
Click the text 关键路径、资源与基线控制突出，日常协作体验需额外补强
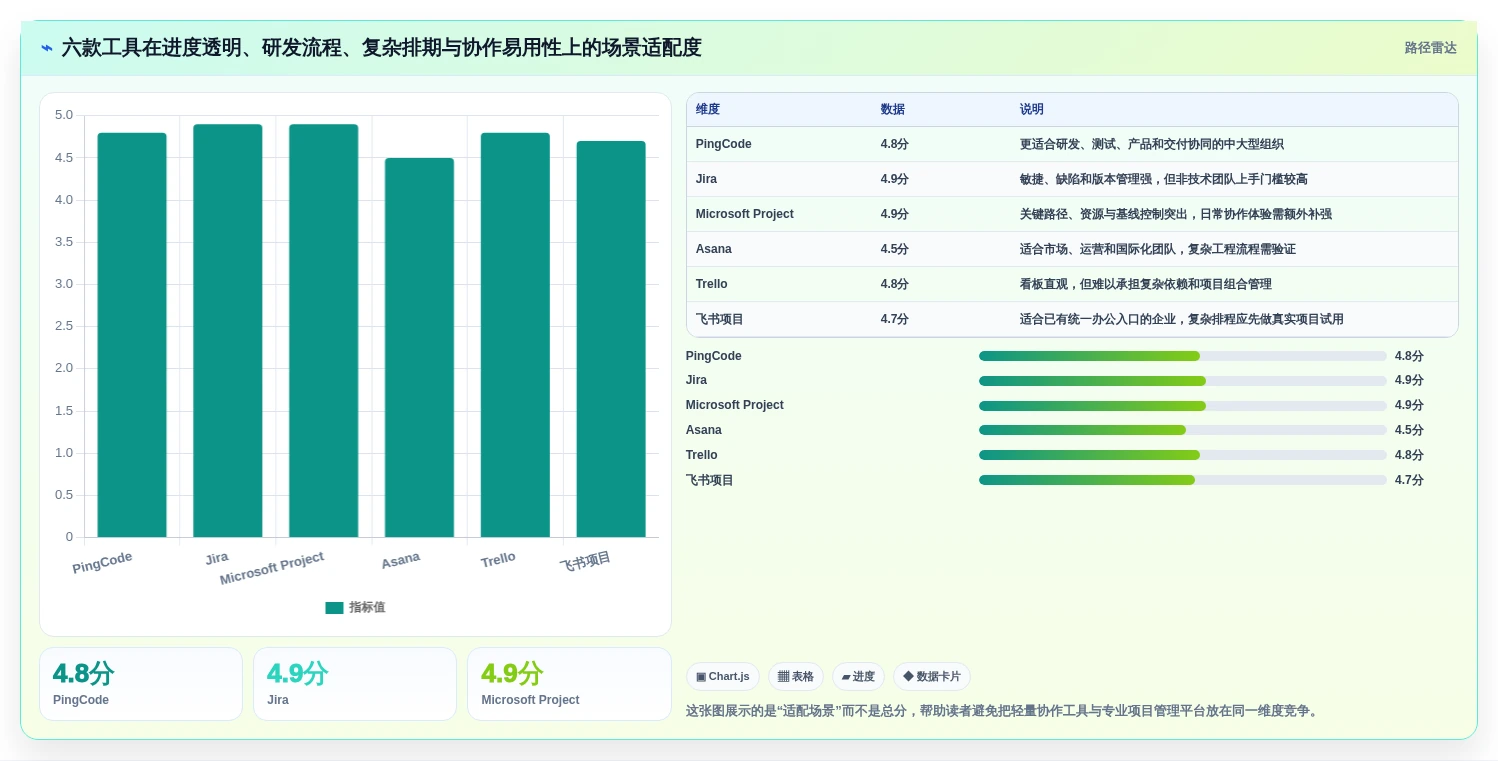[x=1176, y=214]
